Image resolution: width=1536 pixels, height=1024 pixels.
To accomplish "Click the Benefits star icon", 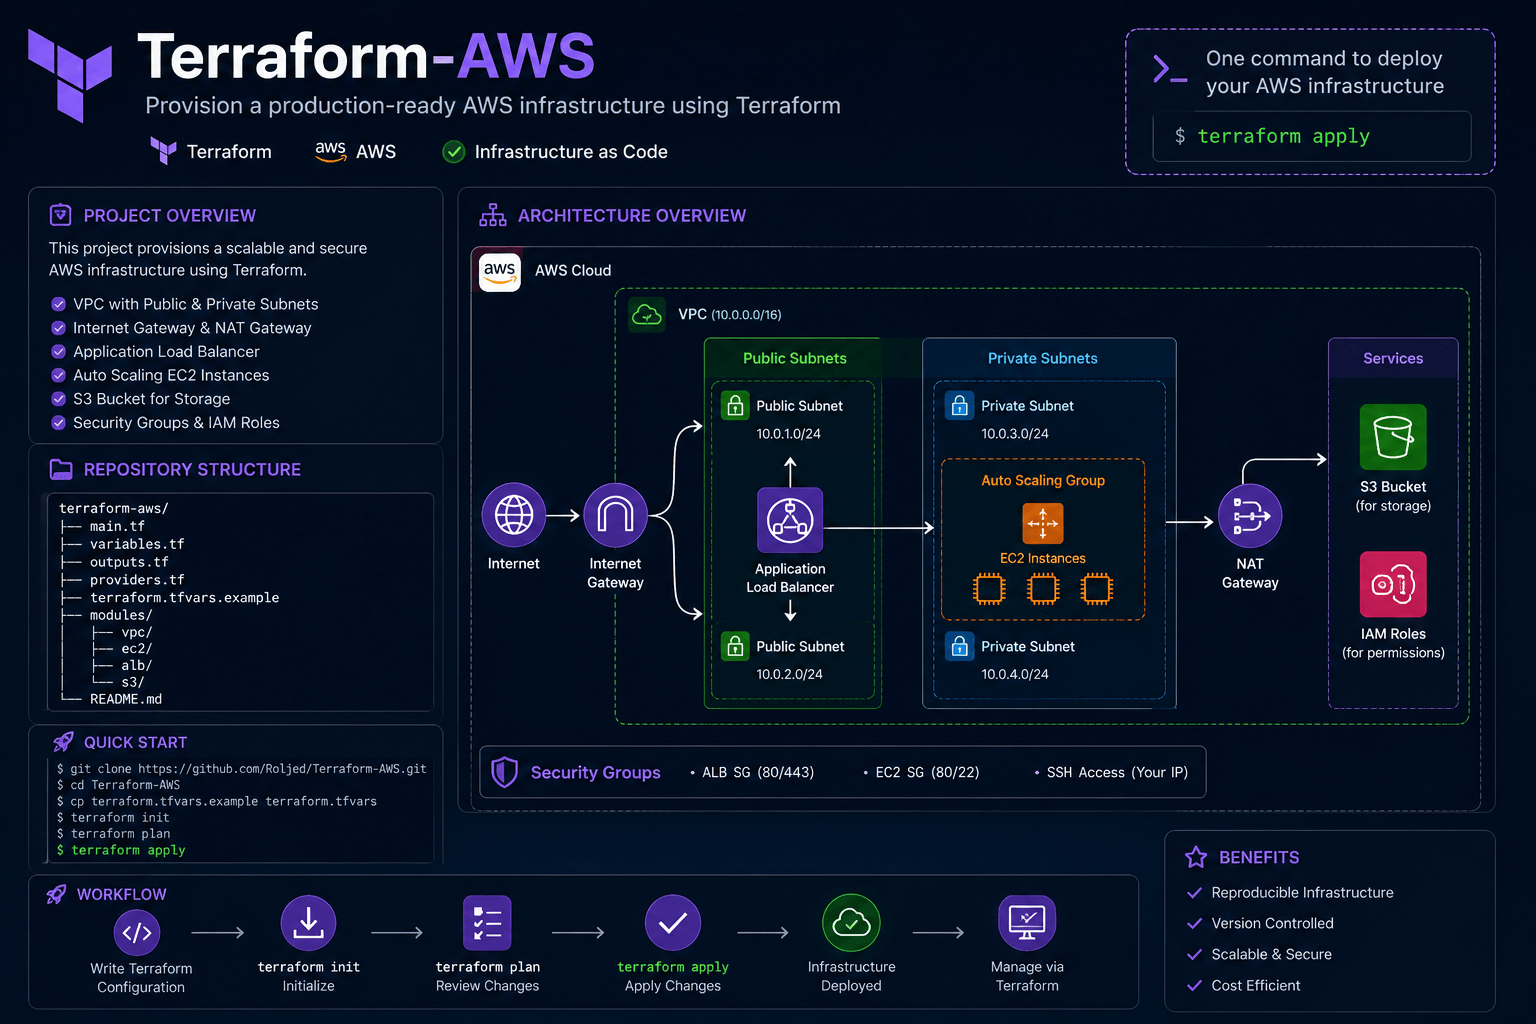I will (x=1196, y=857).
